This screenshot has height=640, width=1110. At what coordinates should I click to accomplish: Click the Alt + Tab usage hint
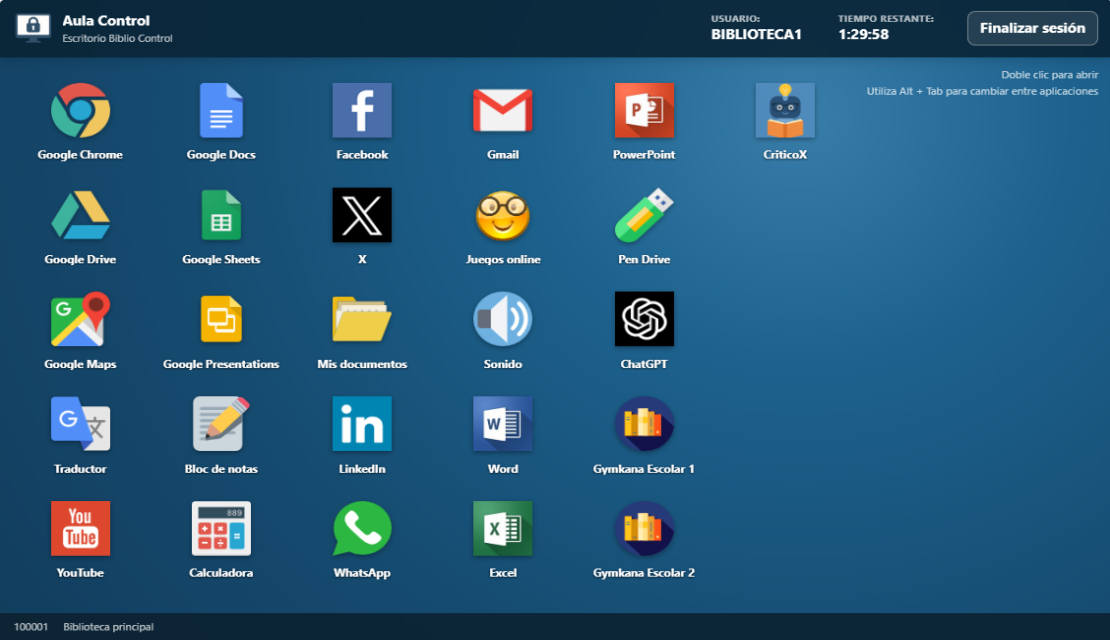[983, 91]
